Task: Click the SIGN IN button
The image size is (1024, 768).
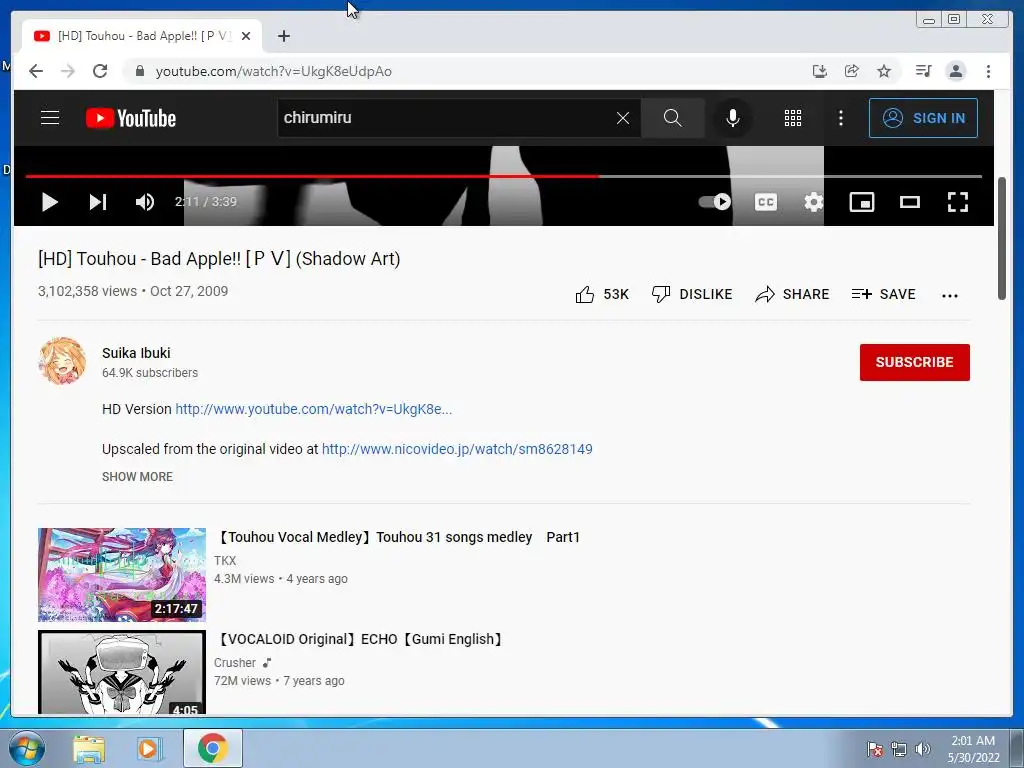Action: click(x=923, y=118)
